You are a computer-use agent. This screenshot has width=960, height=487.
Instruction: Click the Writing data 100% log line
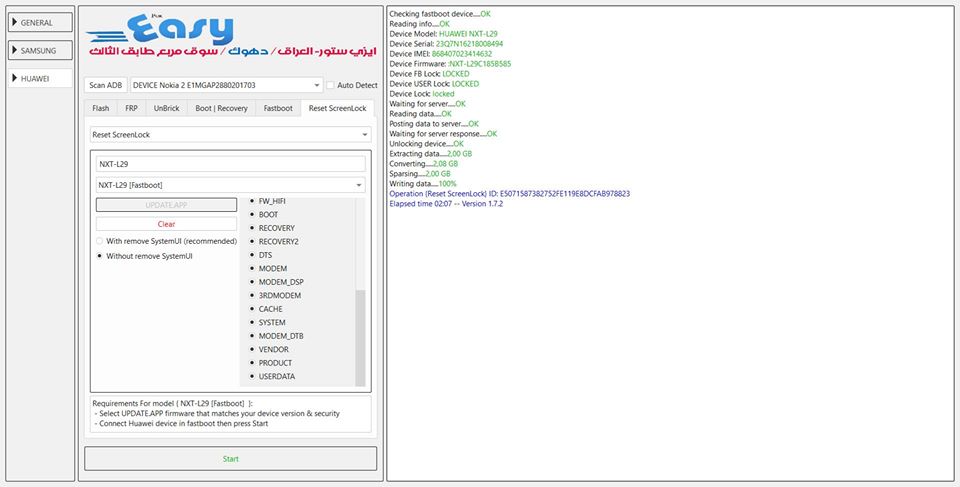coord(422,184)
